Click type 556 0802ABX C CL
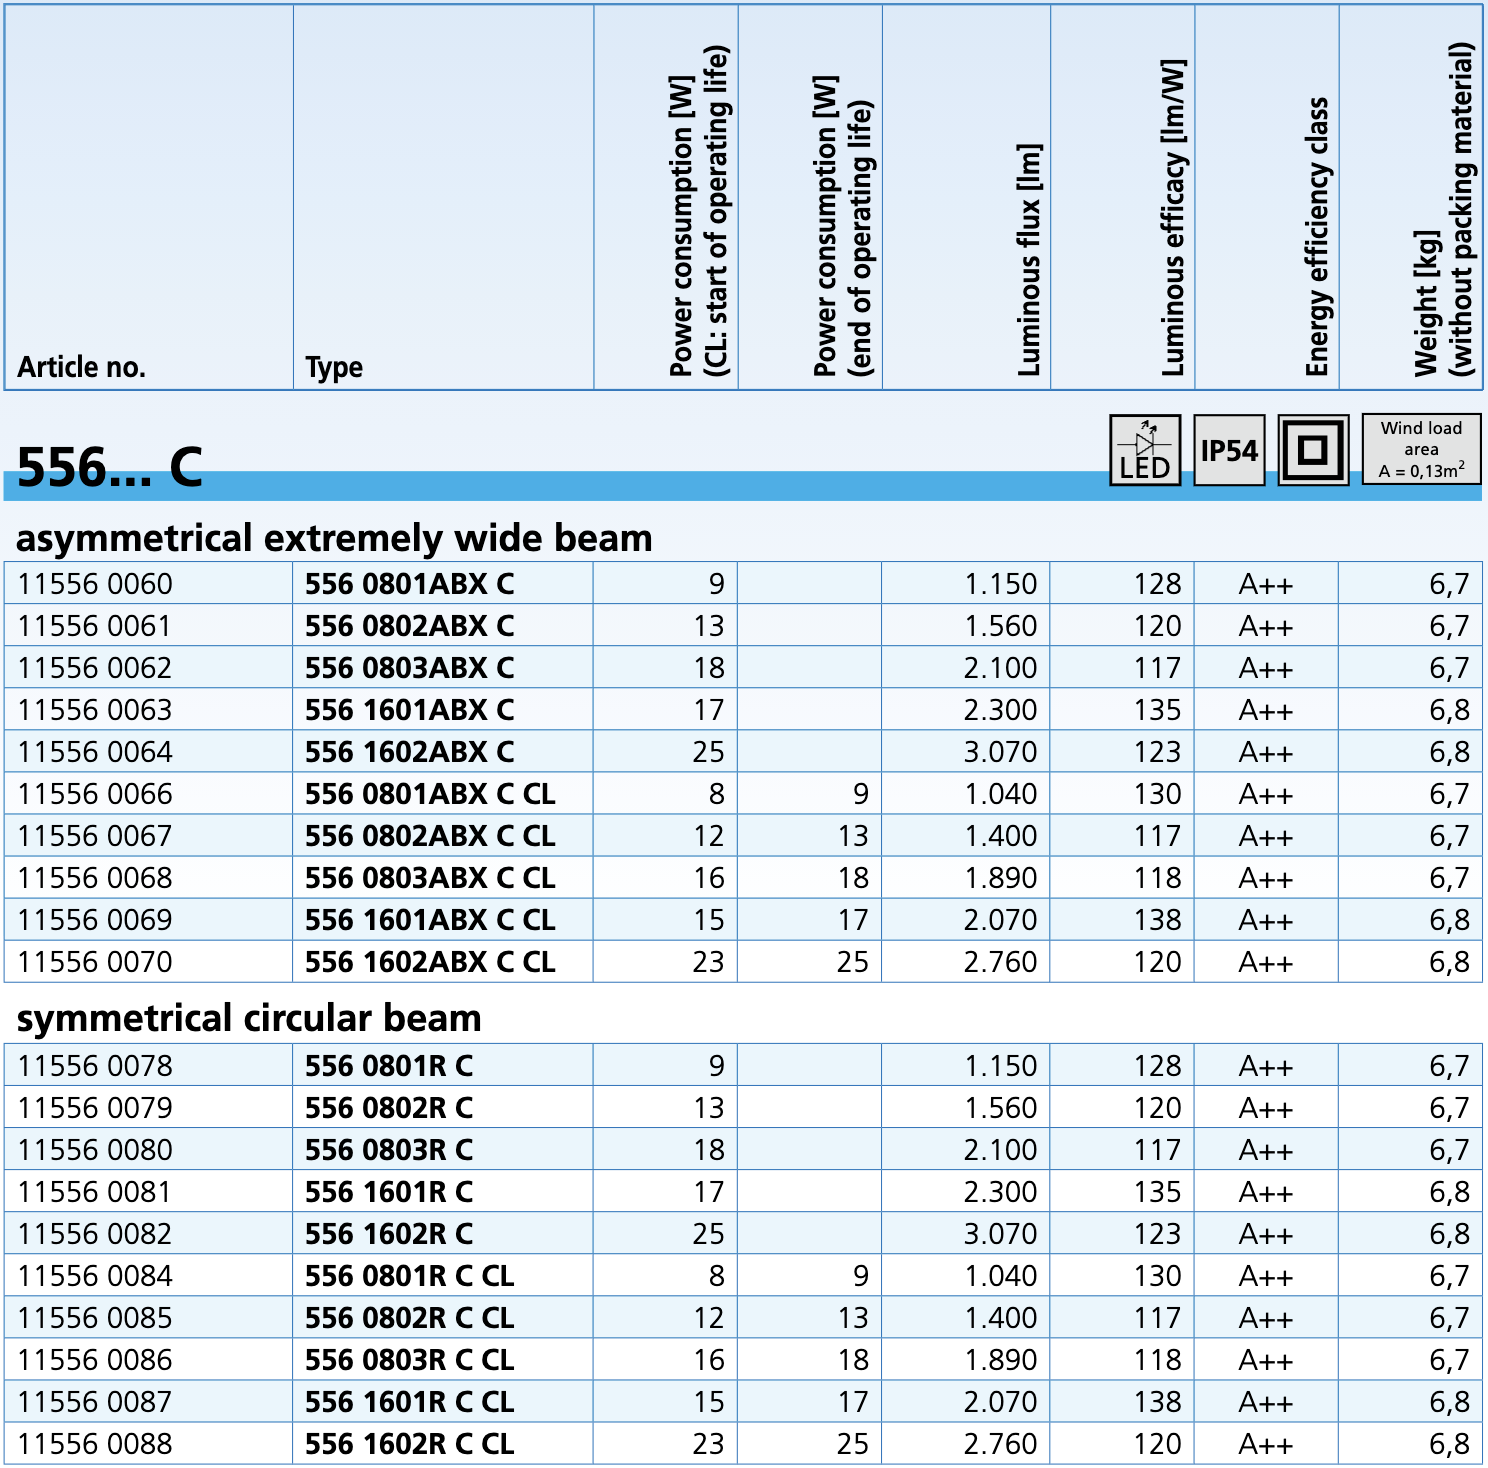Image resolution: width=1488 pixels, height=1468 pixels. point(430,836)
